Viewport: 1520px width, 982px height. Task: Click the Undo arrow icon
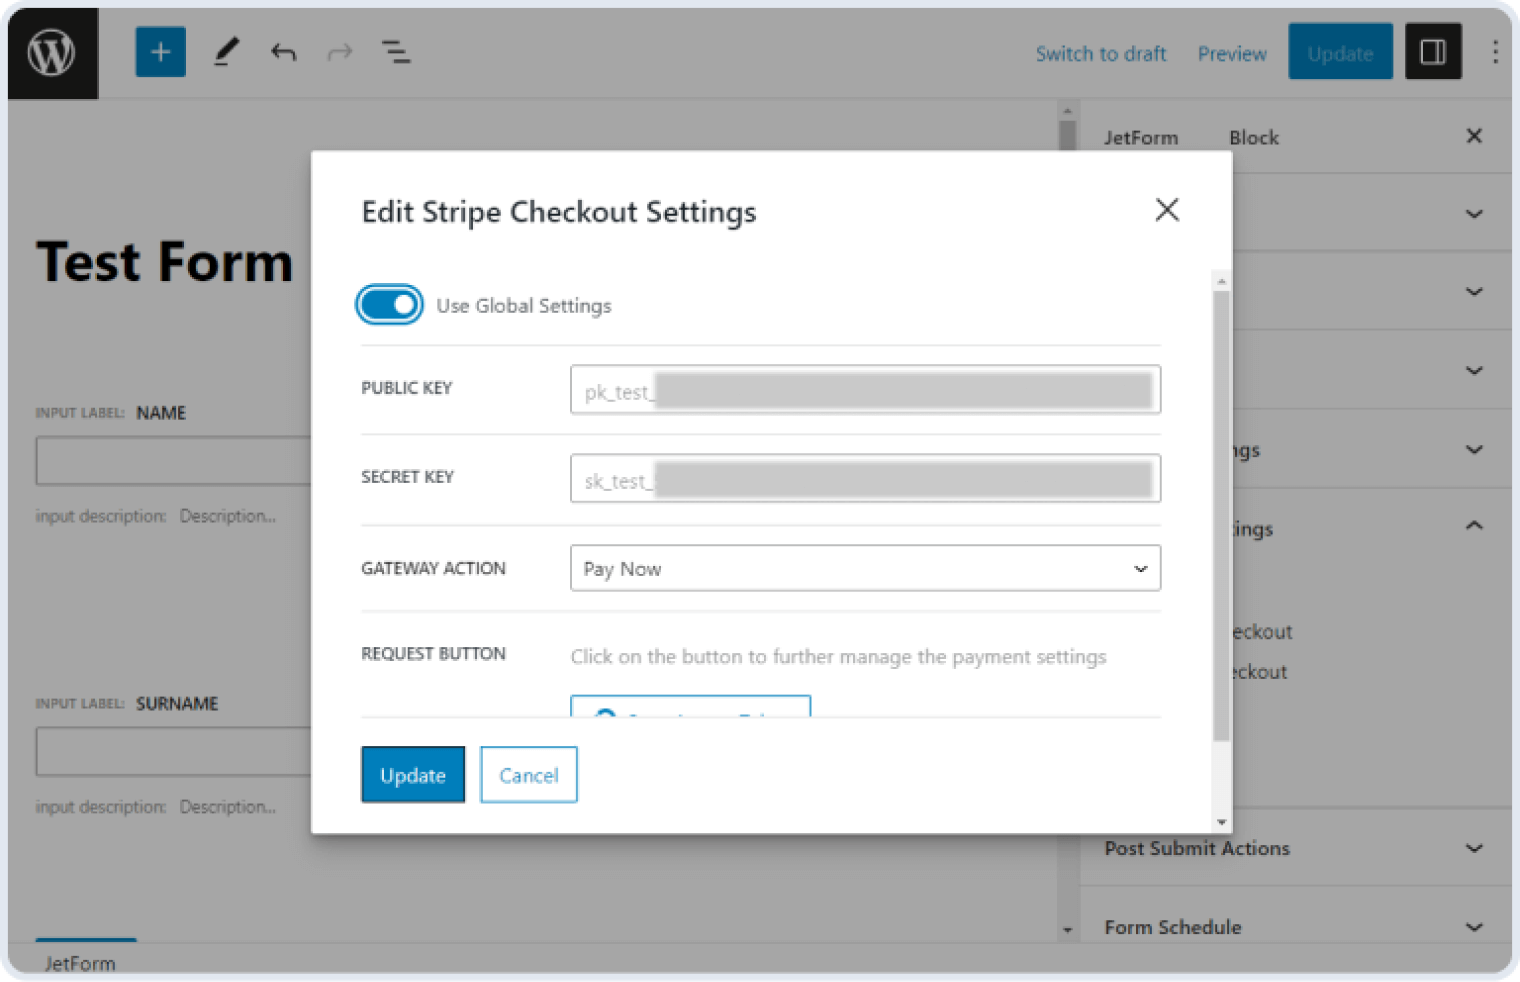point(283,52)
